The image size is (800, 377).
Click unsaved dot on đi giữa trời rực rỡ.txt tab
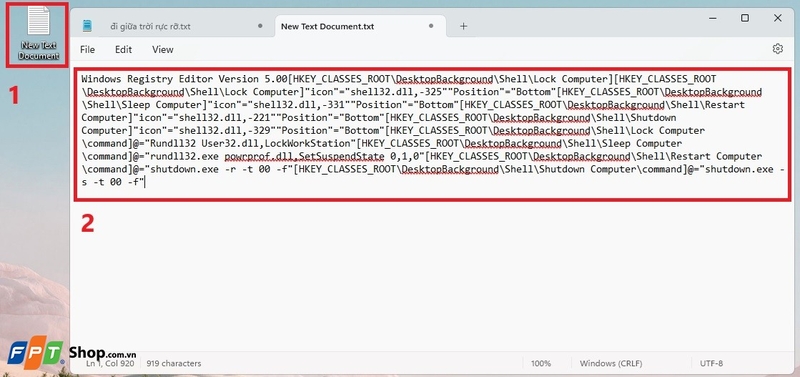(x=260, y=26)
